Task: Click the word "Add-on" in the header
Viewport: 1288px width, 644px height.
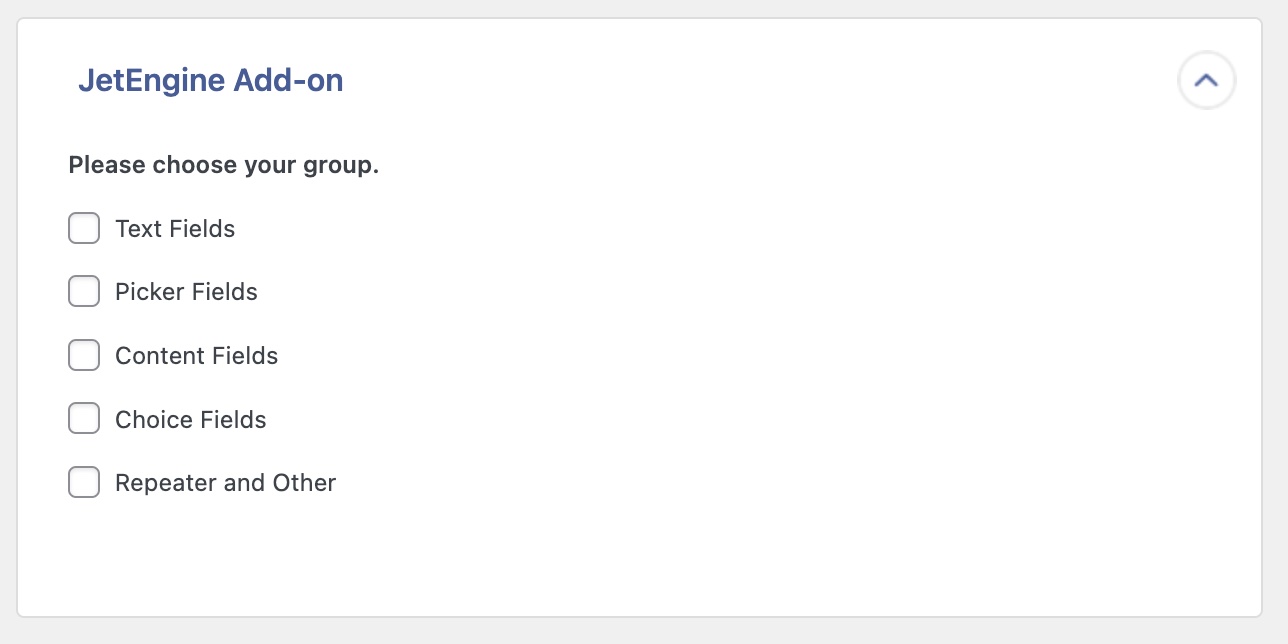Action: pos(288,80)
